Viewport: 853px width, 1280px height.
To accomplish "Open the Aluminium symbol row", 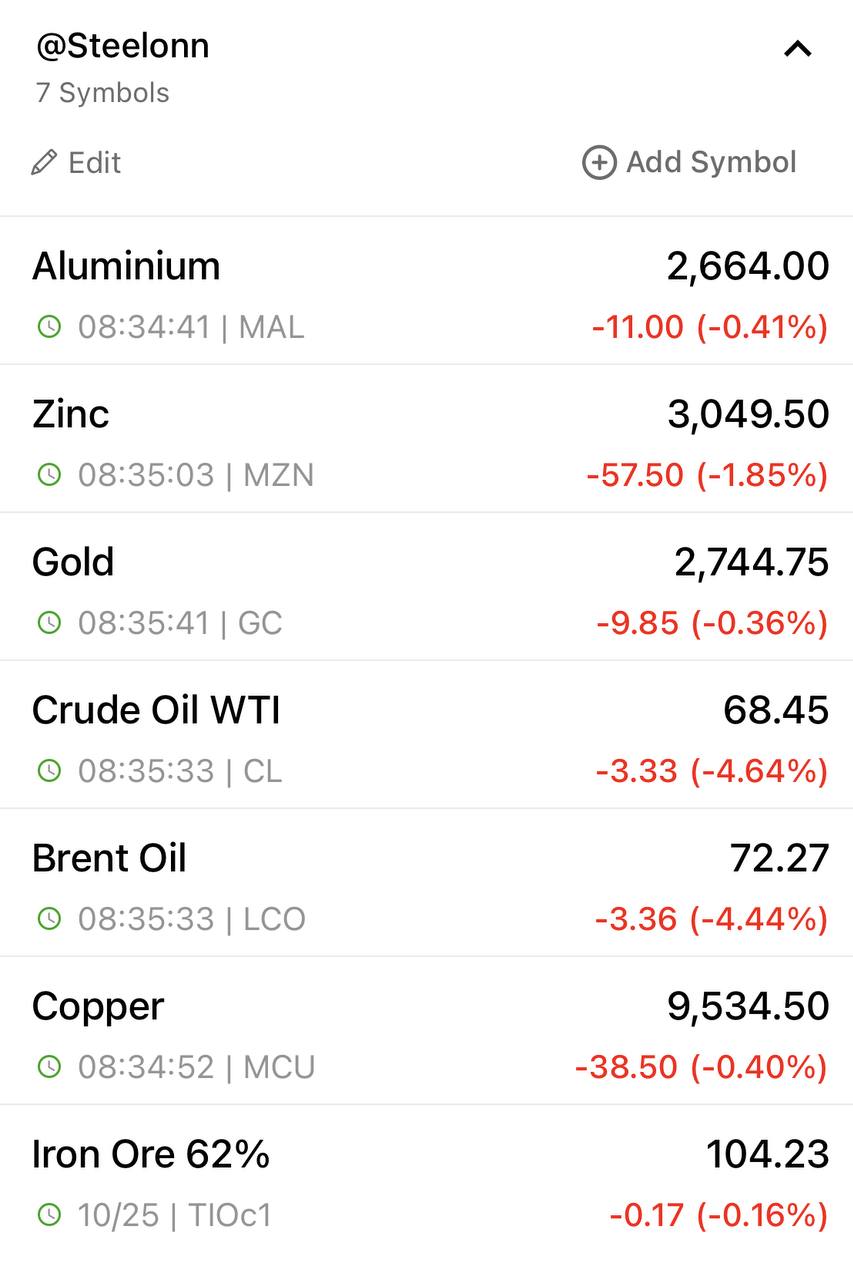I will coord(426,291).
